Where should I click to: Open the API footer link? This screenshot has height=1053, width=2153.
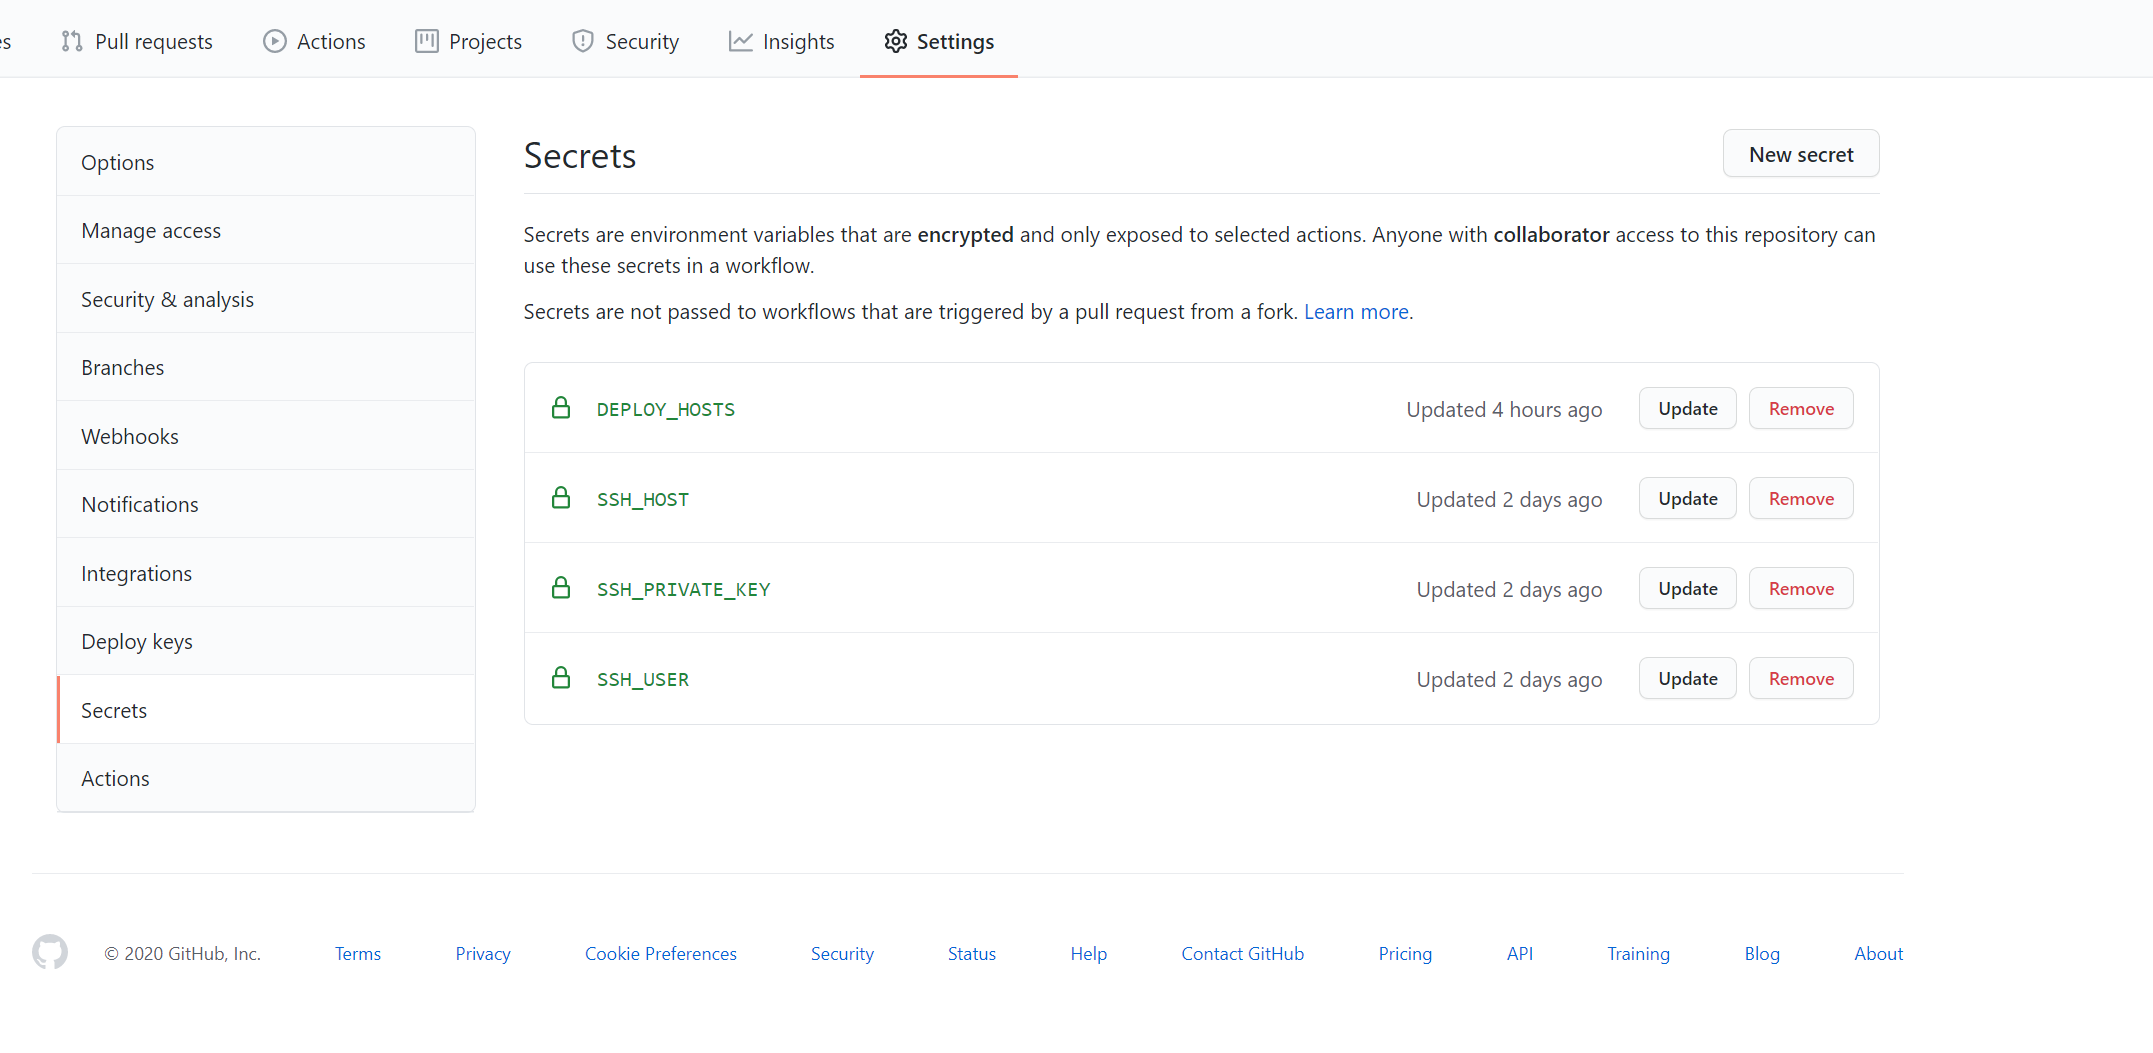click(1520, 953)
